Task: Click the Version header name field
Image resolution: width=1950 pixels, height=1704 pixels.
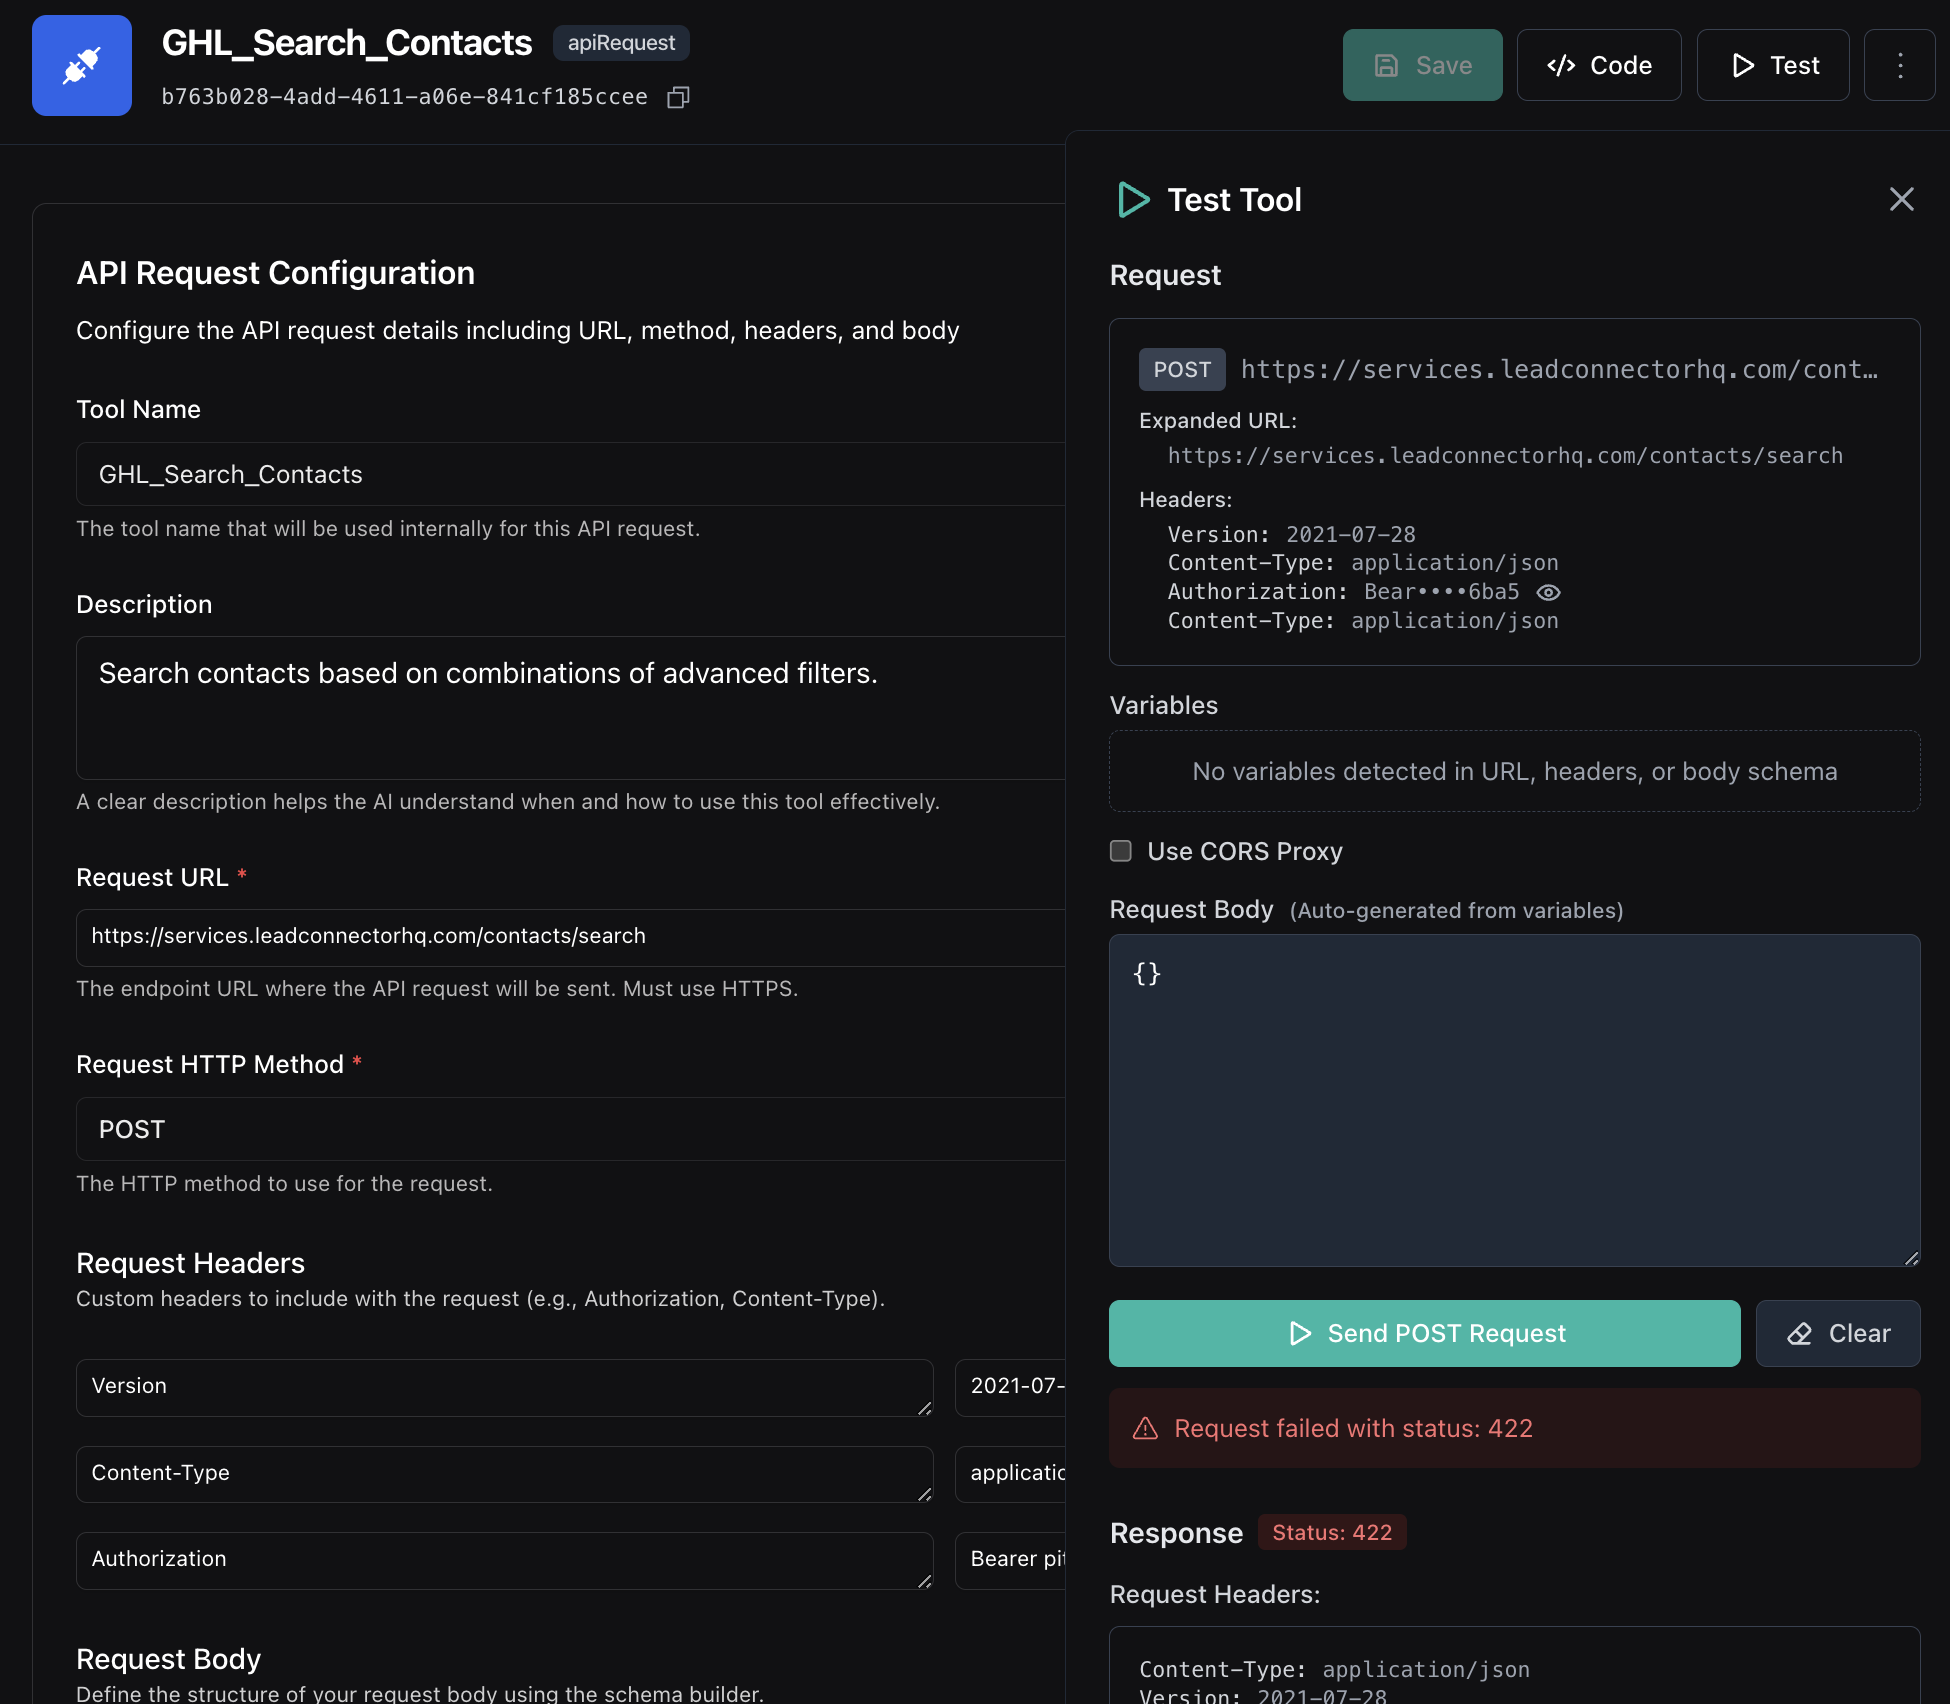Action: coord(504,1386)
